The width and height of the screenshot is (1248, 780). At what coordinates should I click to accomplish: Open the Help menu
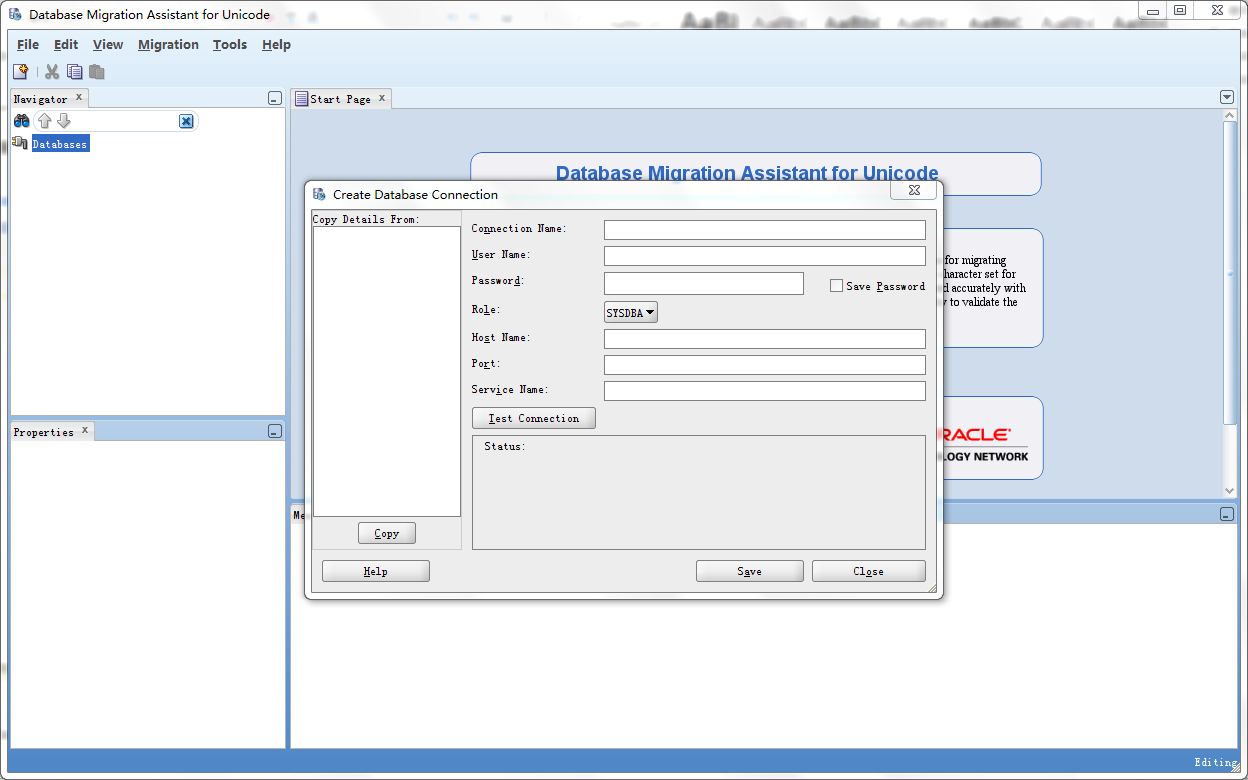tap(276, 44)
